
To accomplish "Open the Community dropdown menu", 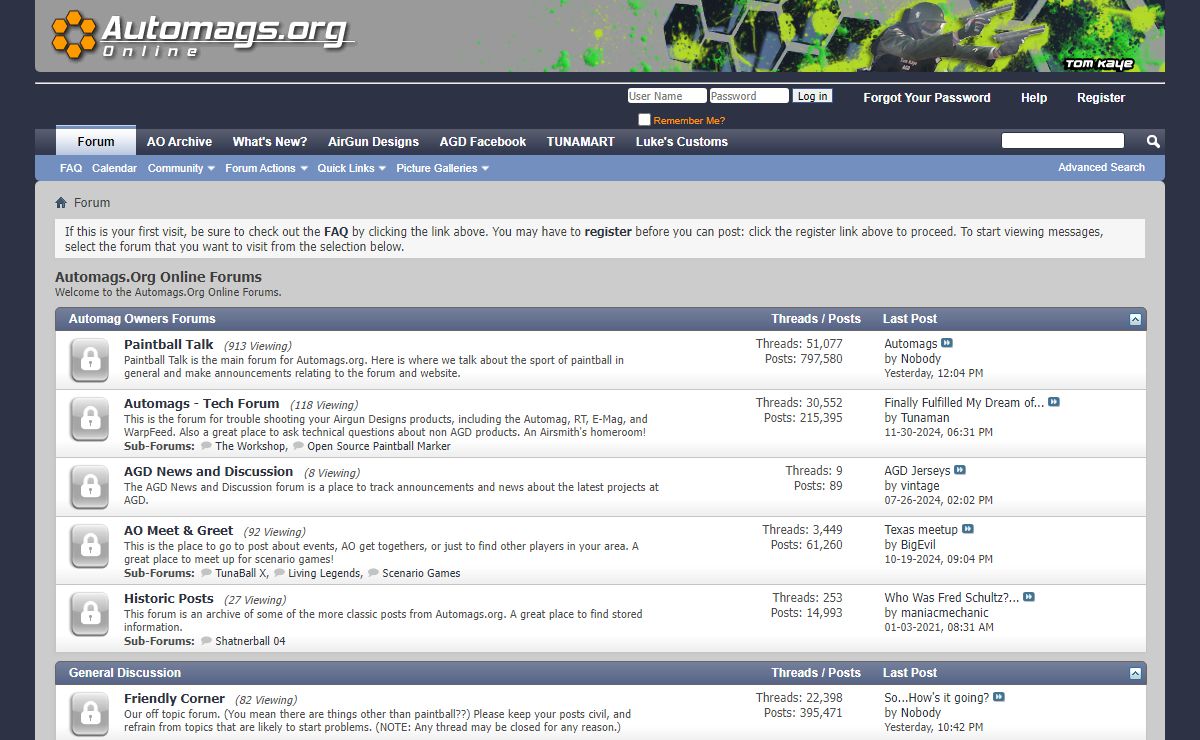I will 181,168.
